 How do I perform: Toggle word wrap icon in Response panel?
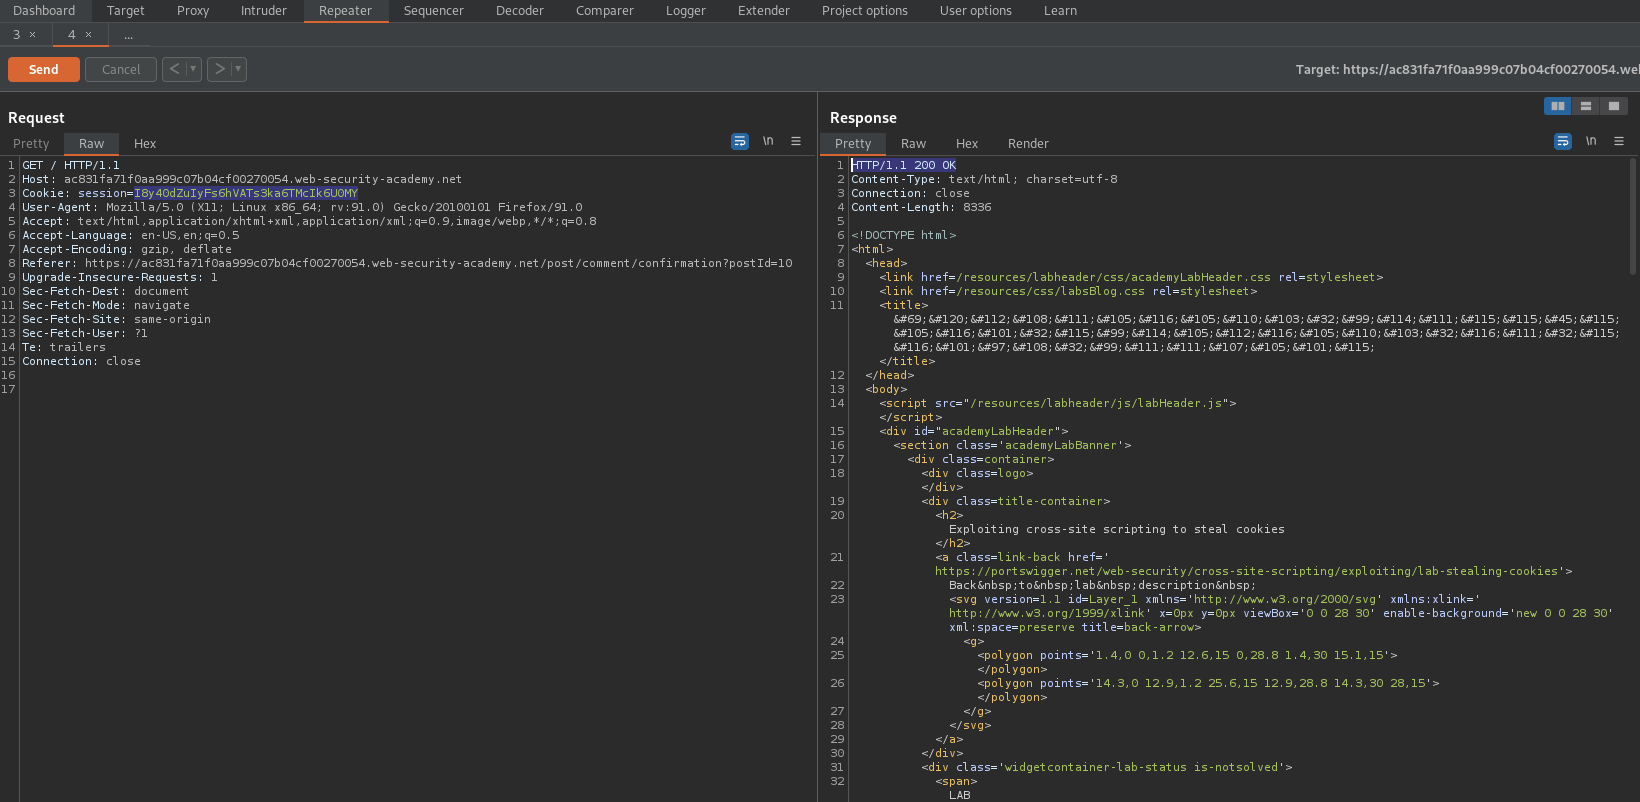click(1563, 142)
